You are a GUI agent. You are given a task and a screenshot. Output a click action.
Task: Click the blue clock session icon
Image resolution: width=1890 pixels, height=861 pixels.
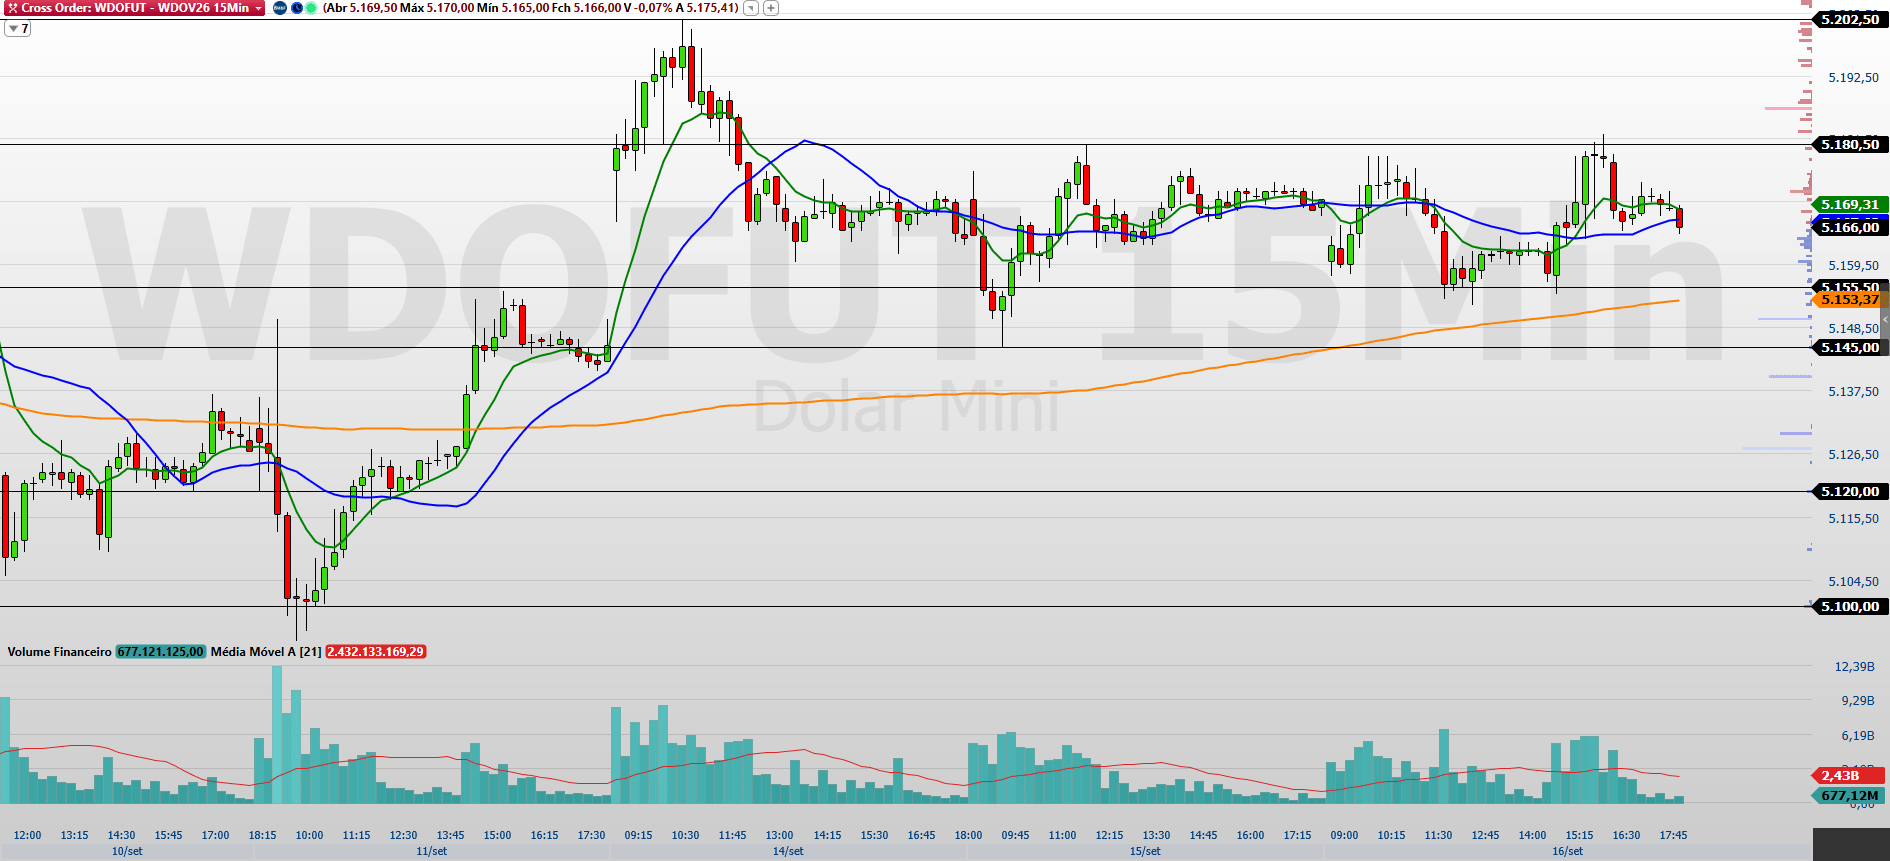pos(297,8)
